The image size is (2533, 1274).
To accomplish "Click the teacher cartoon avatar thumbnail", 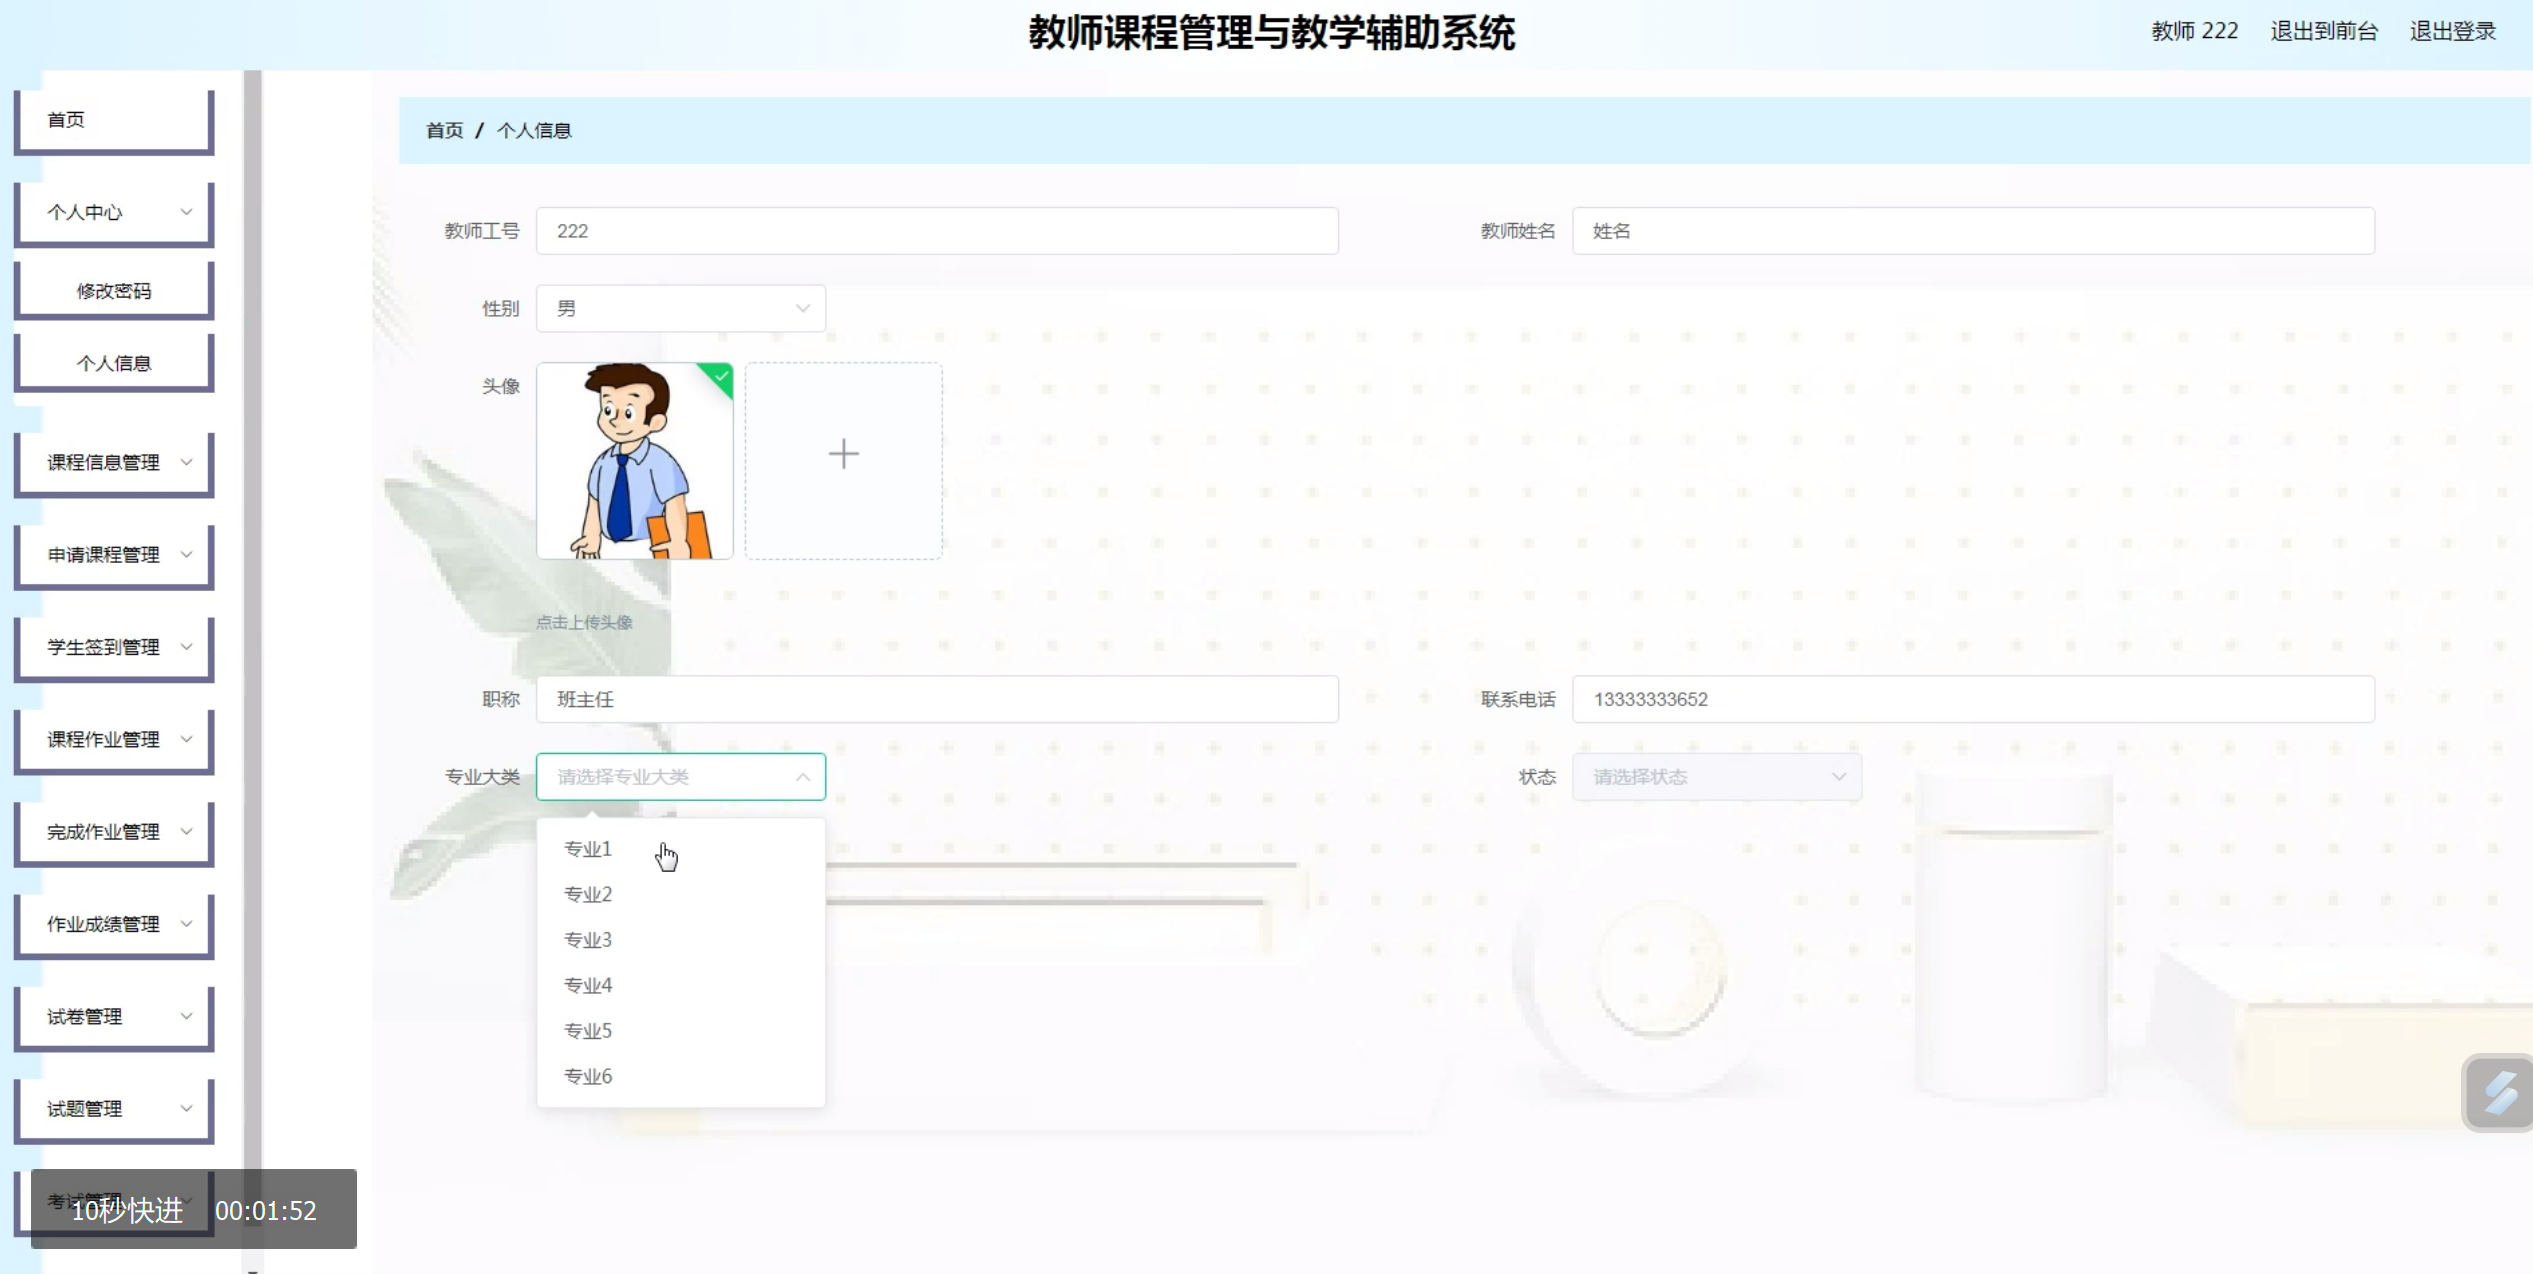I will 635,461.
